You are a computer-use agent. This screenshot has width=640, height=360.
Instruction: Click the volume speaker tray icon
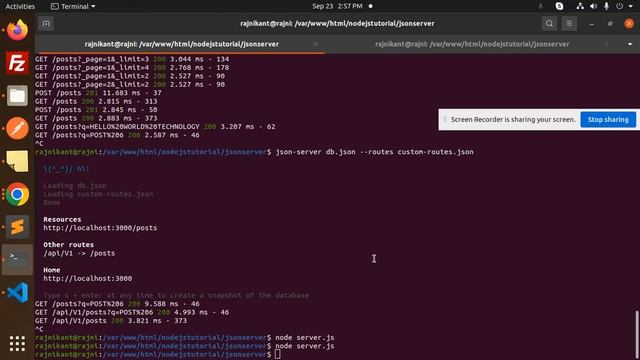pos(593,6)
